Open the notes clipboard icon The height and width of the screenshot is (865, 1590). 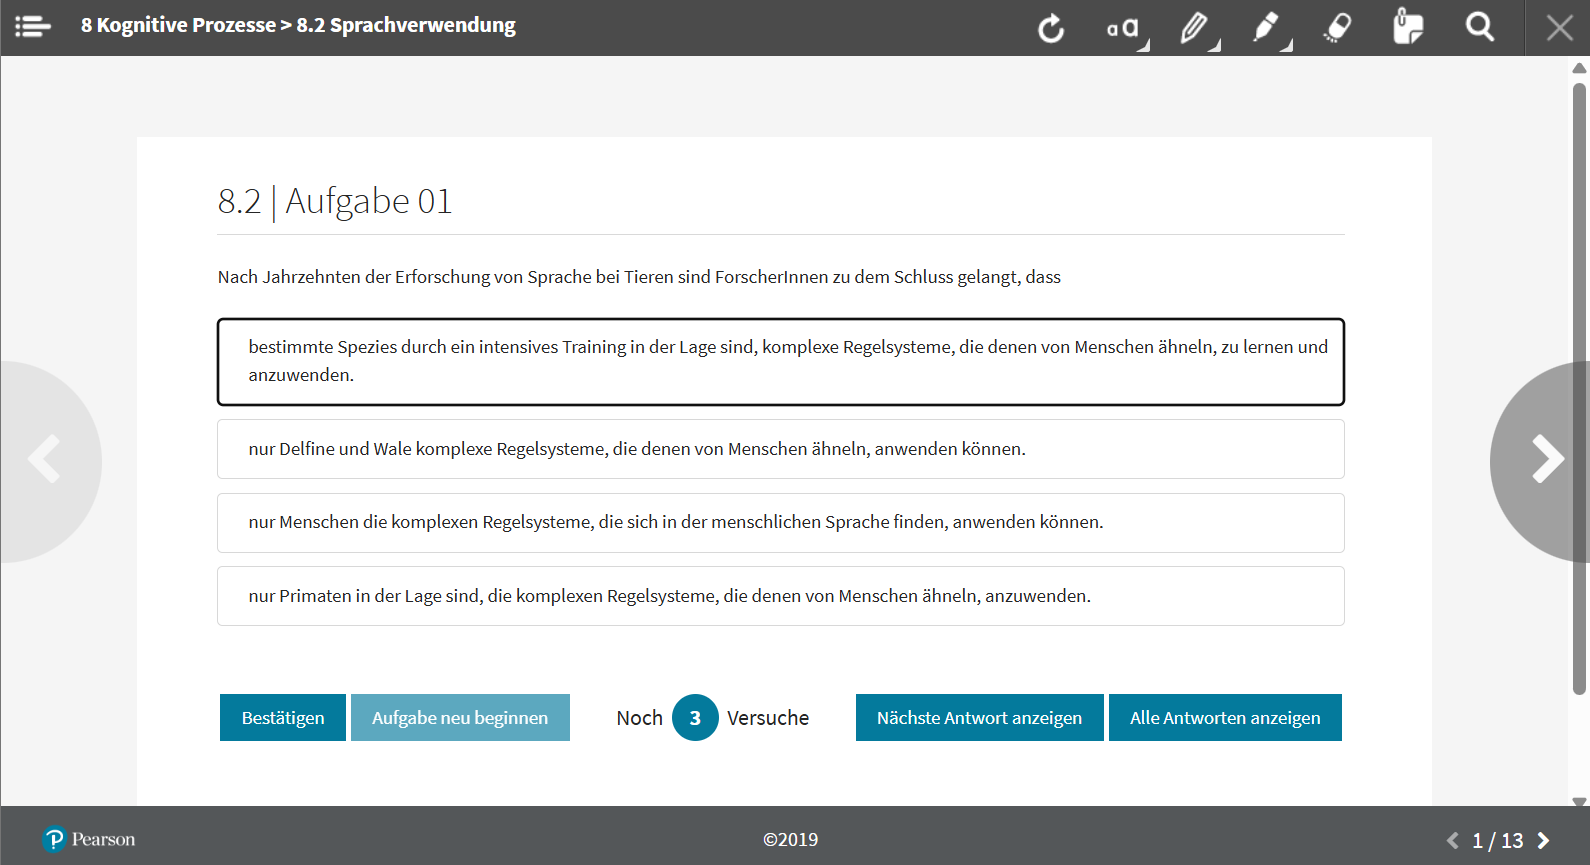pos(1408,27)
